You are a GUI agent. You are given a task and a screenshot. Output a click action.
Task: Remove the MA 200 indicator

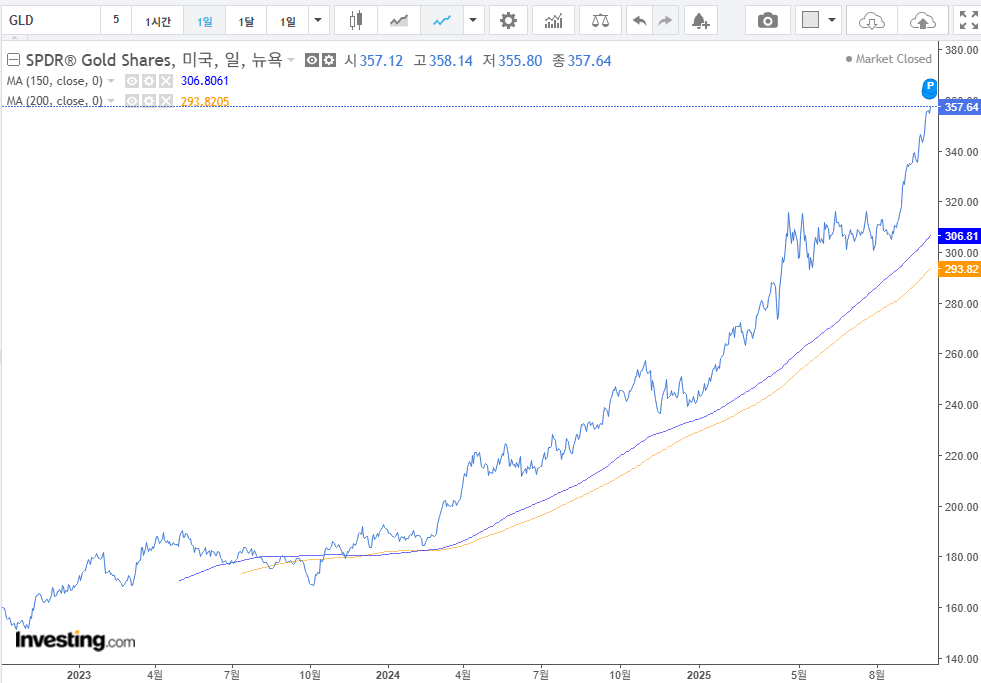165,101
